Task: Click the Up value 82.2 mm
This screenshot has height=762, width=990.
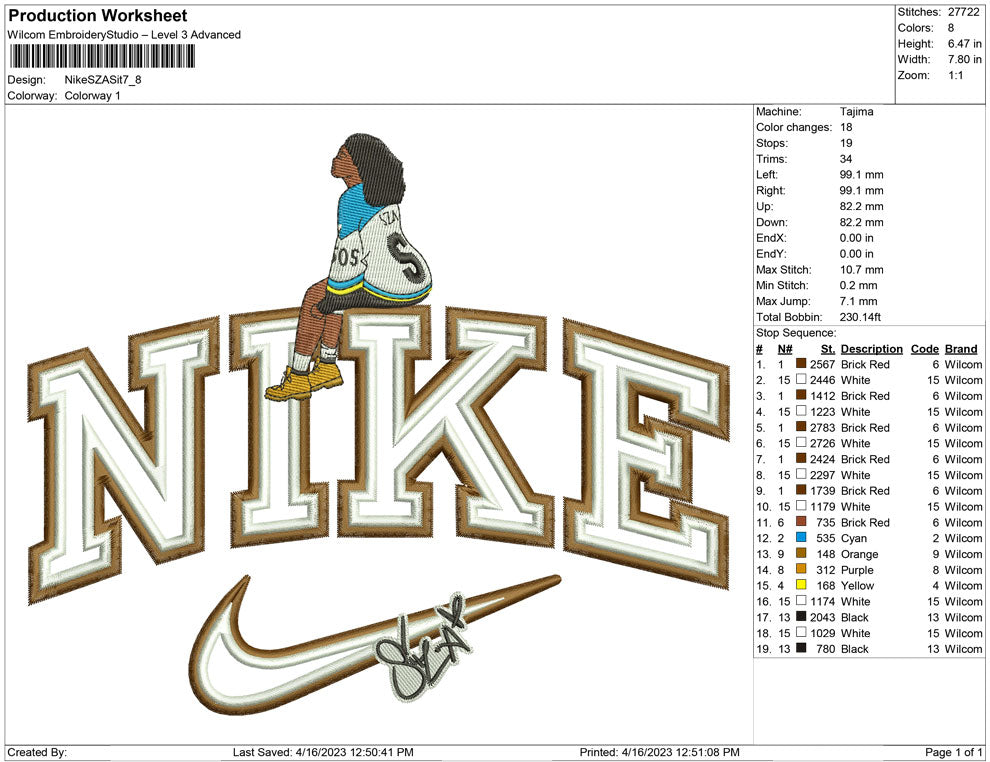Action: point(861,206)
